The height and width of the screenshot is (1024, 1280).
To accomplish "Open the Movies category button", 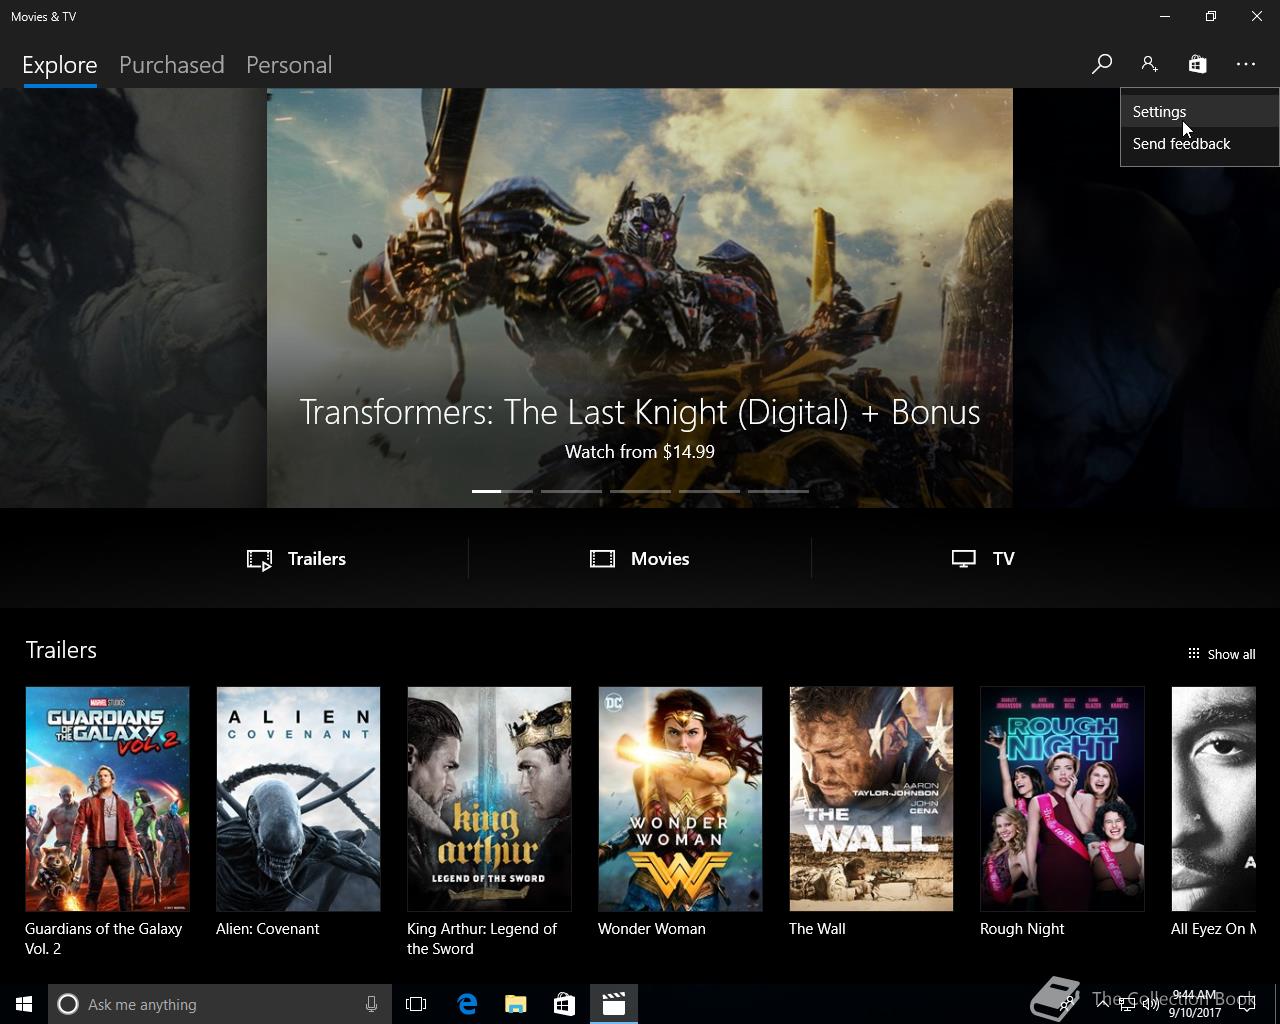I will [640, 559].
